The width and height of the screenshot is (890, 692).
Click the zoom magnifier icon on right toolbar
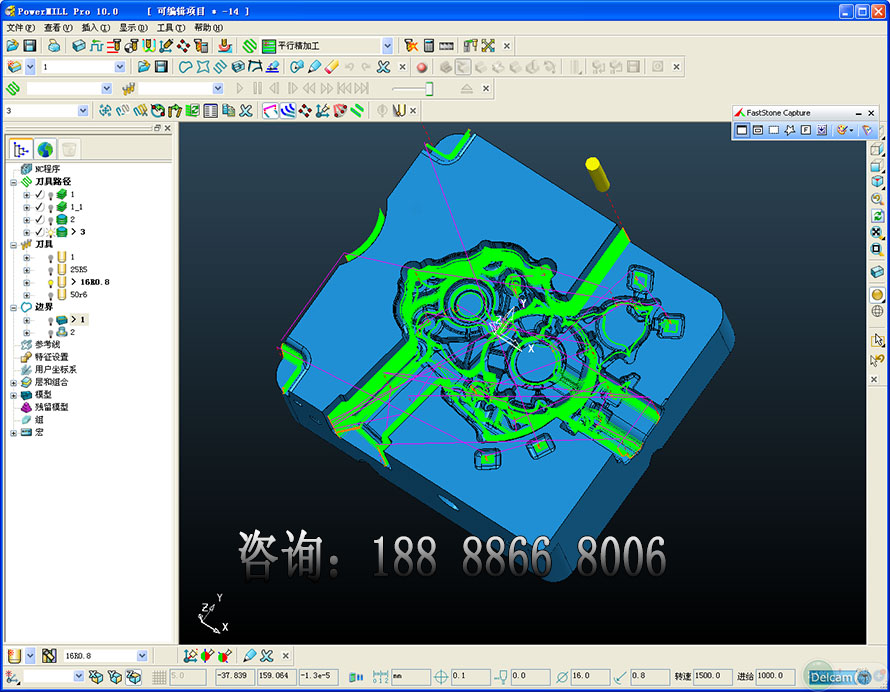point(877,199)
